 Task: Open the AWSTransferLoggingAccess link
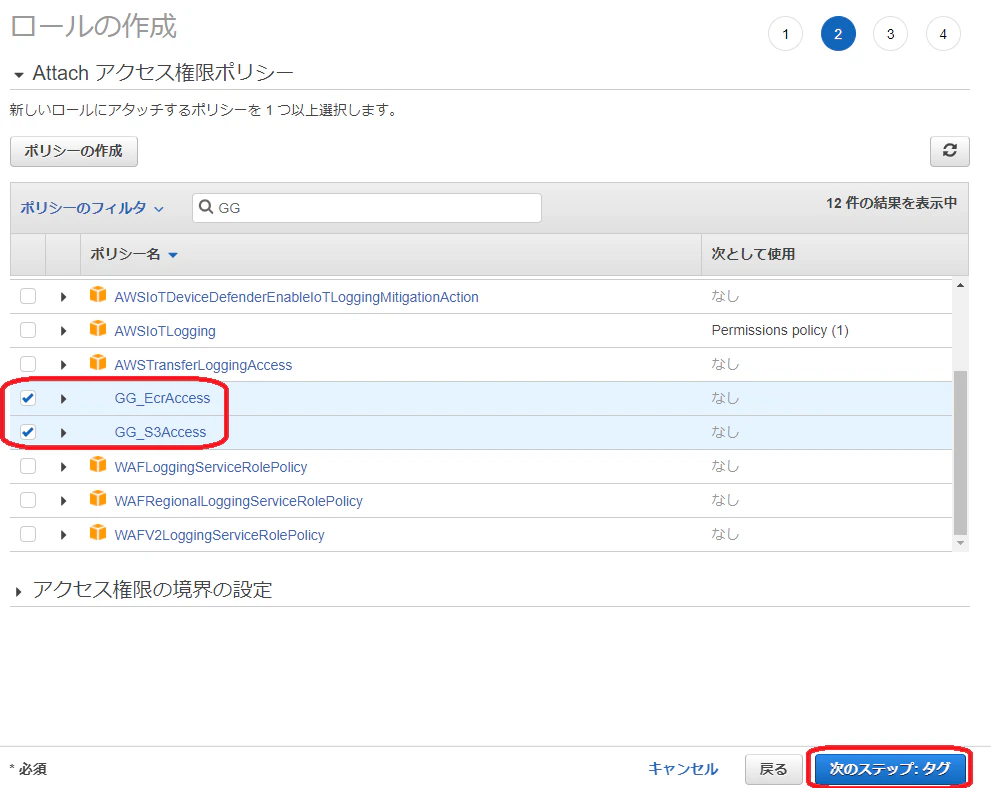(x=204, y=365)
